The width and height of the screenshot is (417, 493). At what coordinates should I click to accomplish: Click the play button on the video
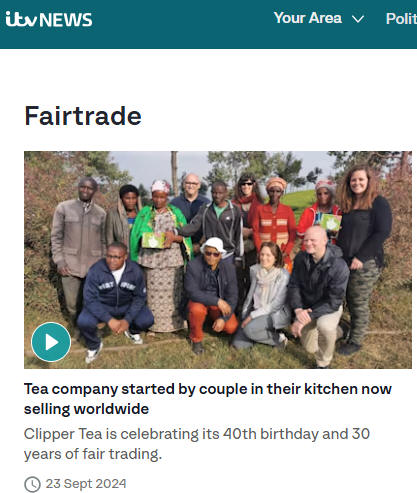(x=51, y=342)
